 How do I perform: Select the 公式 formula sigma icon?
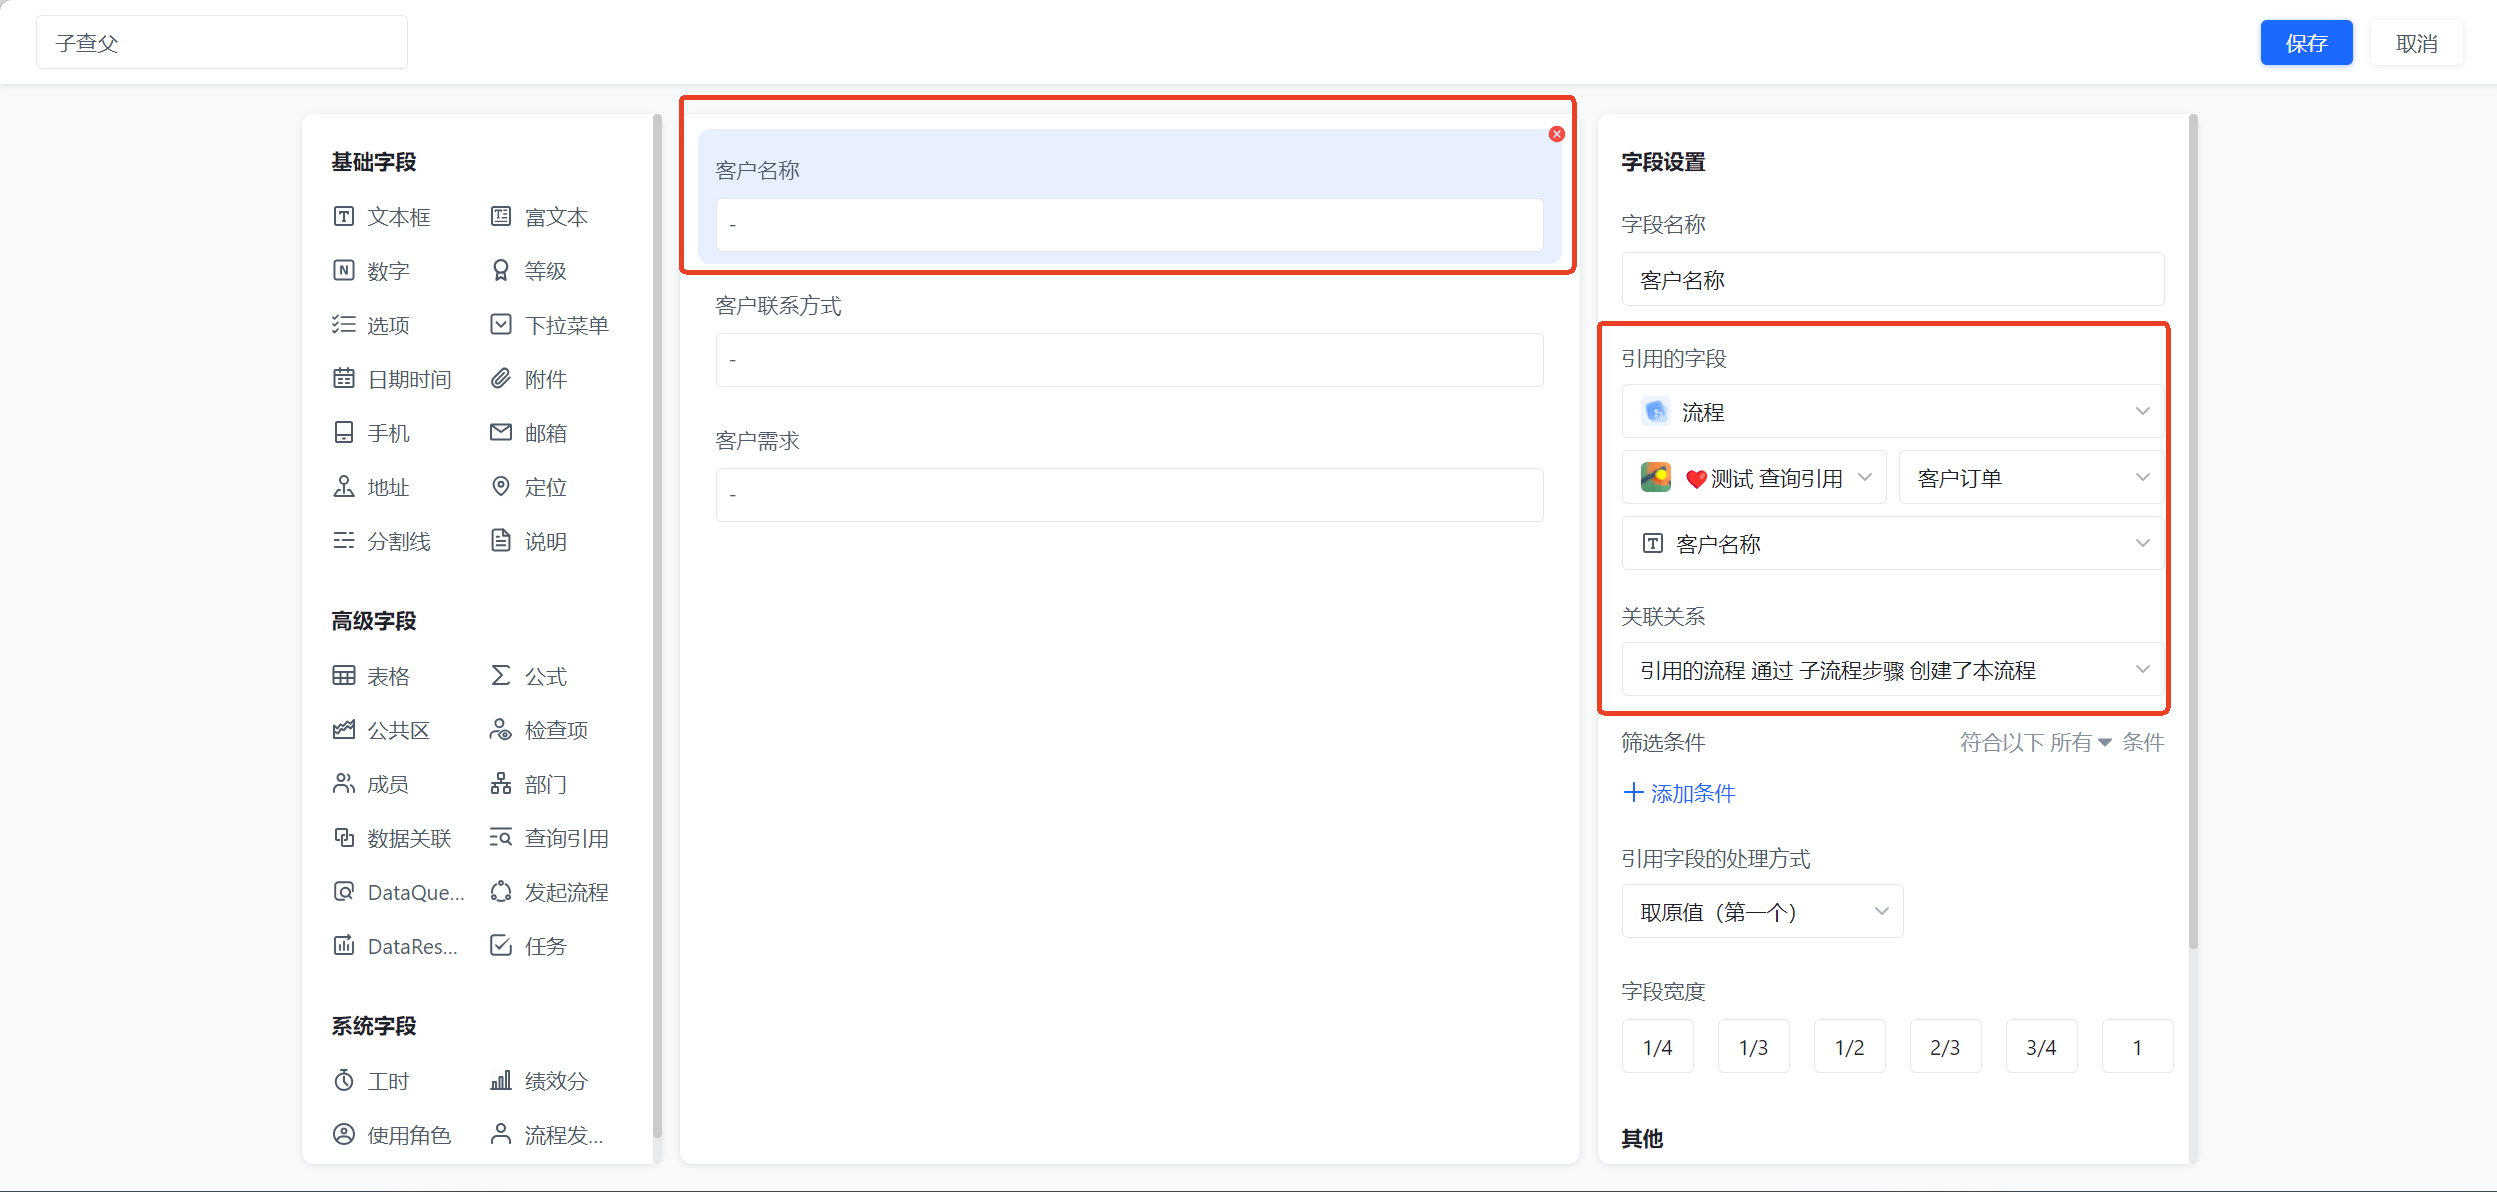coord(501,676)
